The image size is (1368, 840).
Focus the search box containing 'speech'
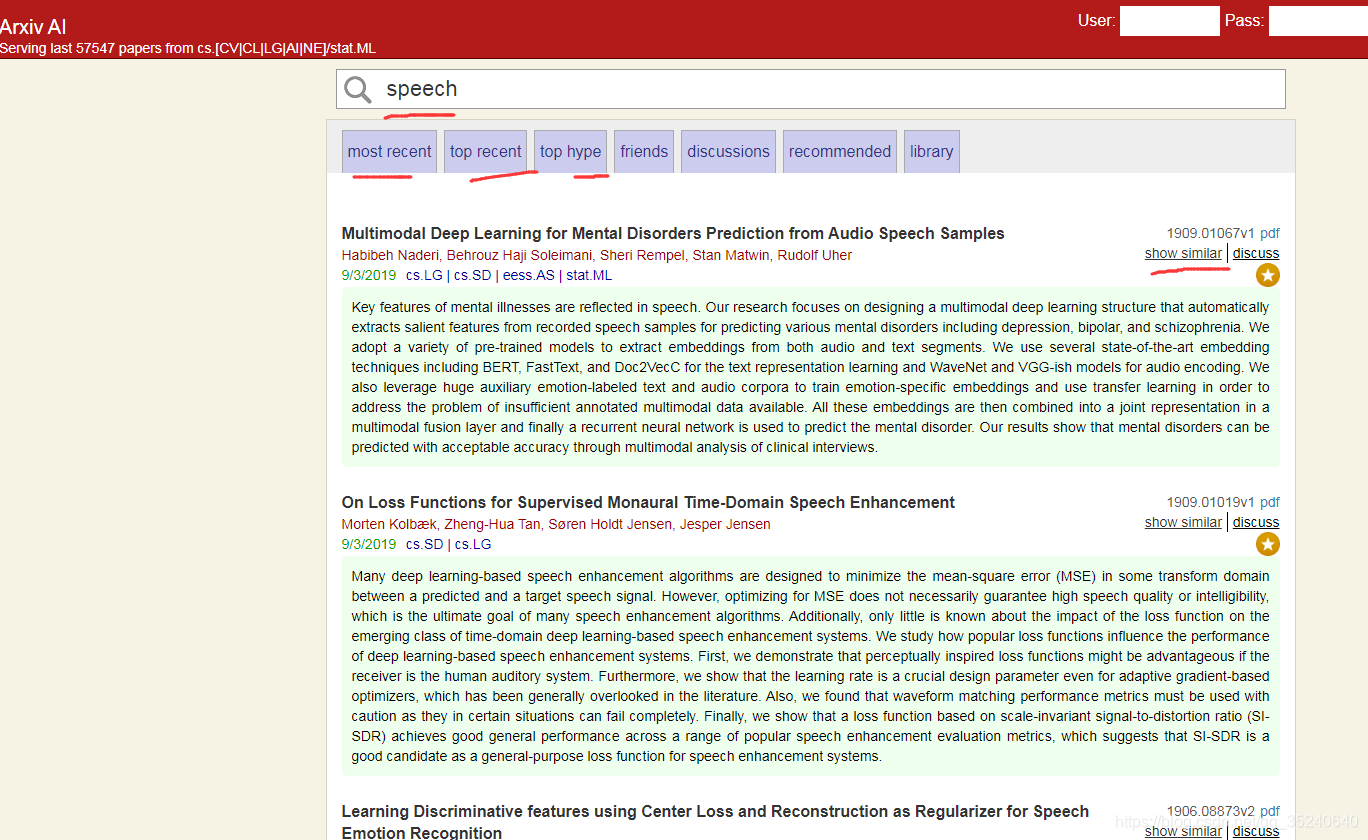tap(811, 89)
